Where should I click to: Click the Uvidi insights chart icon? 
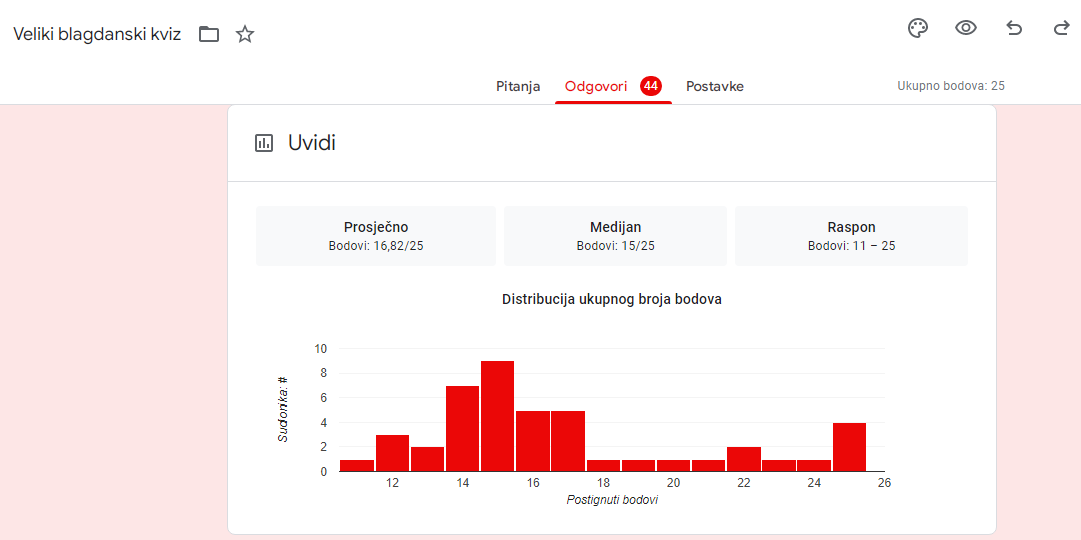pos(264,143)
